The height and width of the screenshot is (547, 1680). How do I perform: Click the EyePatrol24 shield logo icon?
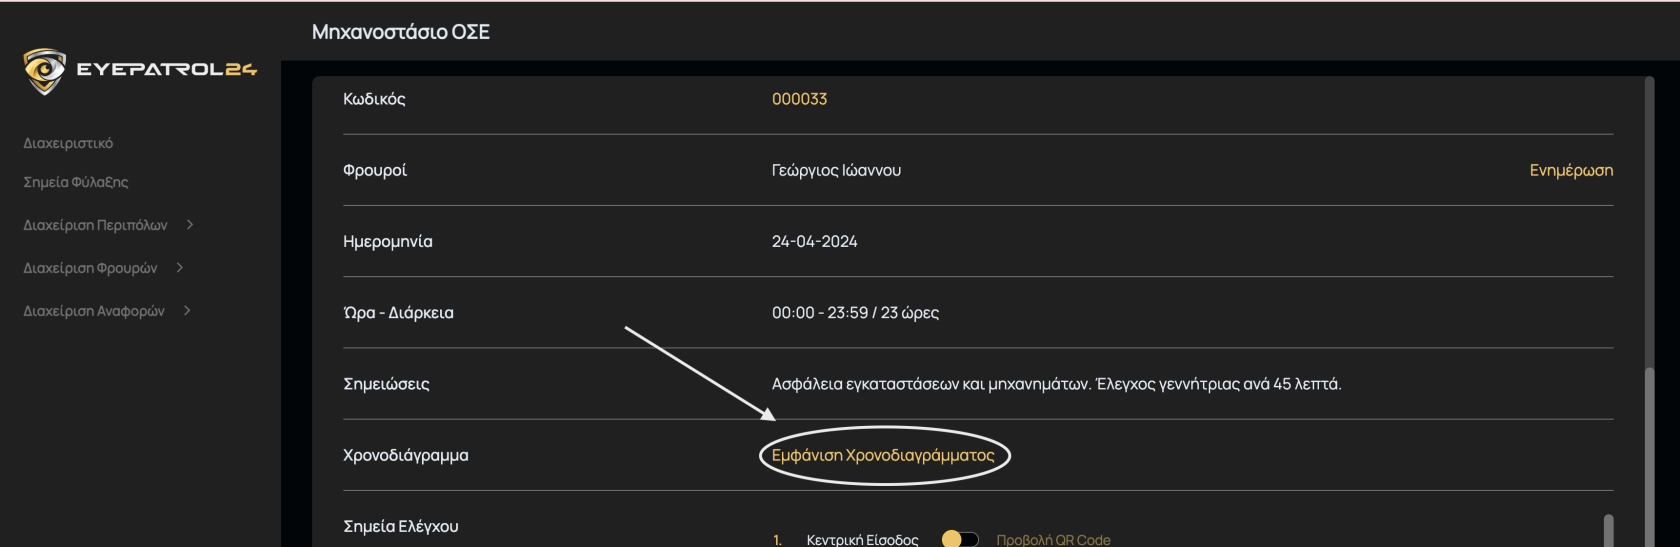coord(44,70)
